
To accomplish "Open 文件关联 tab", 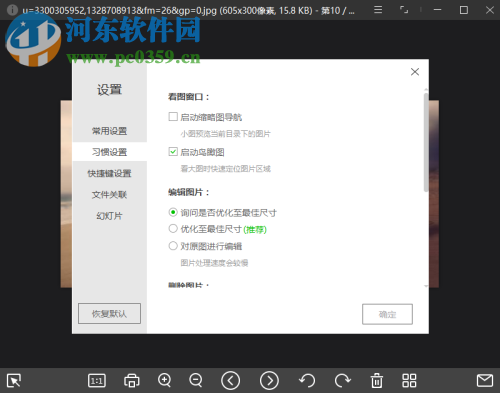I will [x=109, y=195].
